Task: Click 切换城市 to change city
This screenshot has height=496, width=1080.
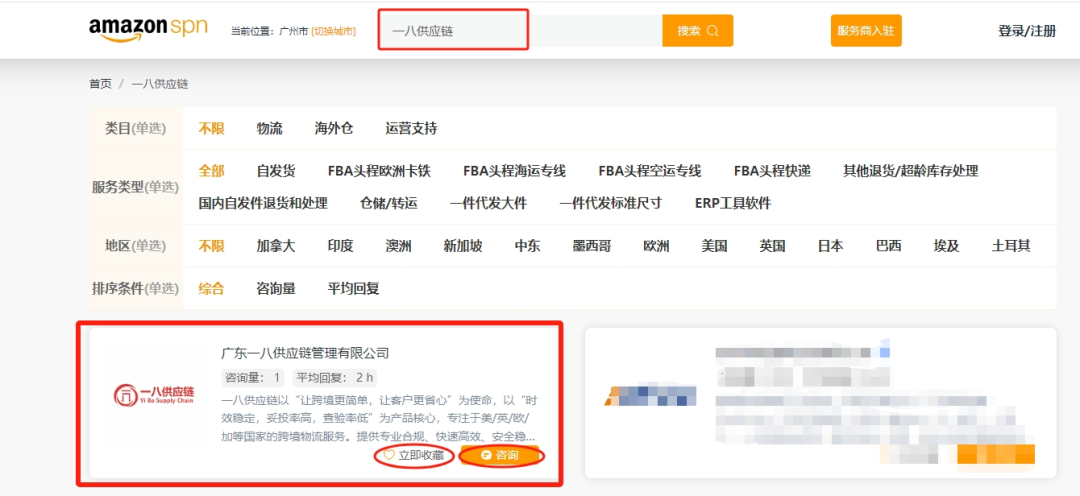Action: [x=333, y=31]
